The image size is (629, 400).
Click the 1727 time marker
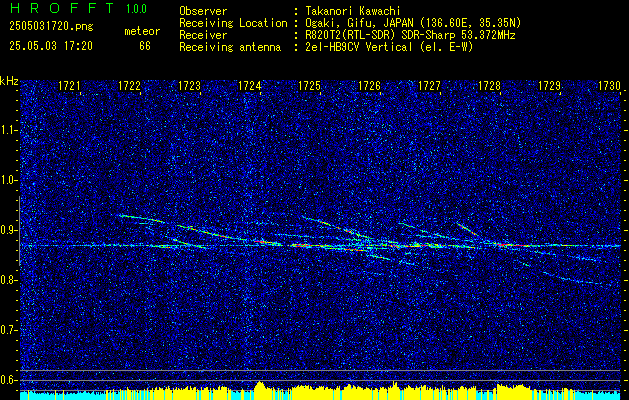(430, 86)
